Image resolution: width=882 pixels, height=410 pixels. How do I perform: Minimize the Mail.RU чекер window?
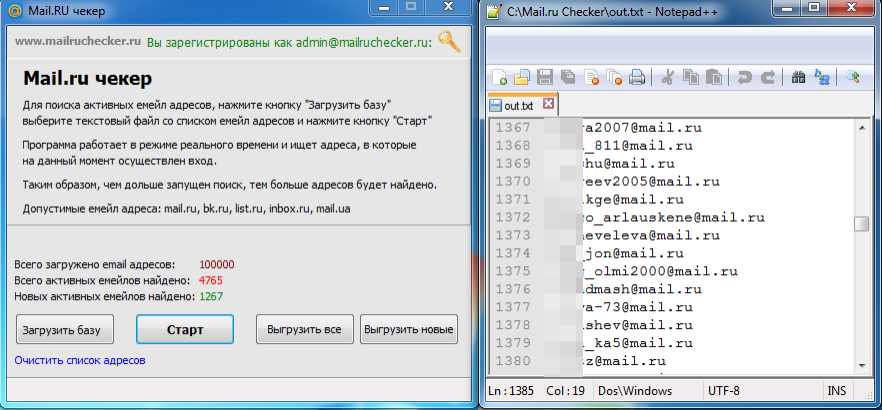click(x=384, y=7)
